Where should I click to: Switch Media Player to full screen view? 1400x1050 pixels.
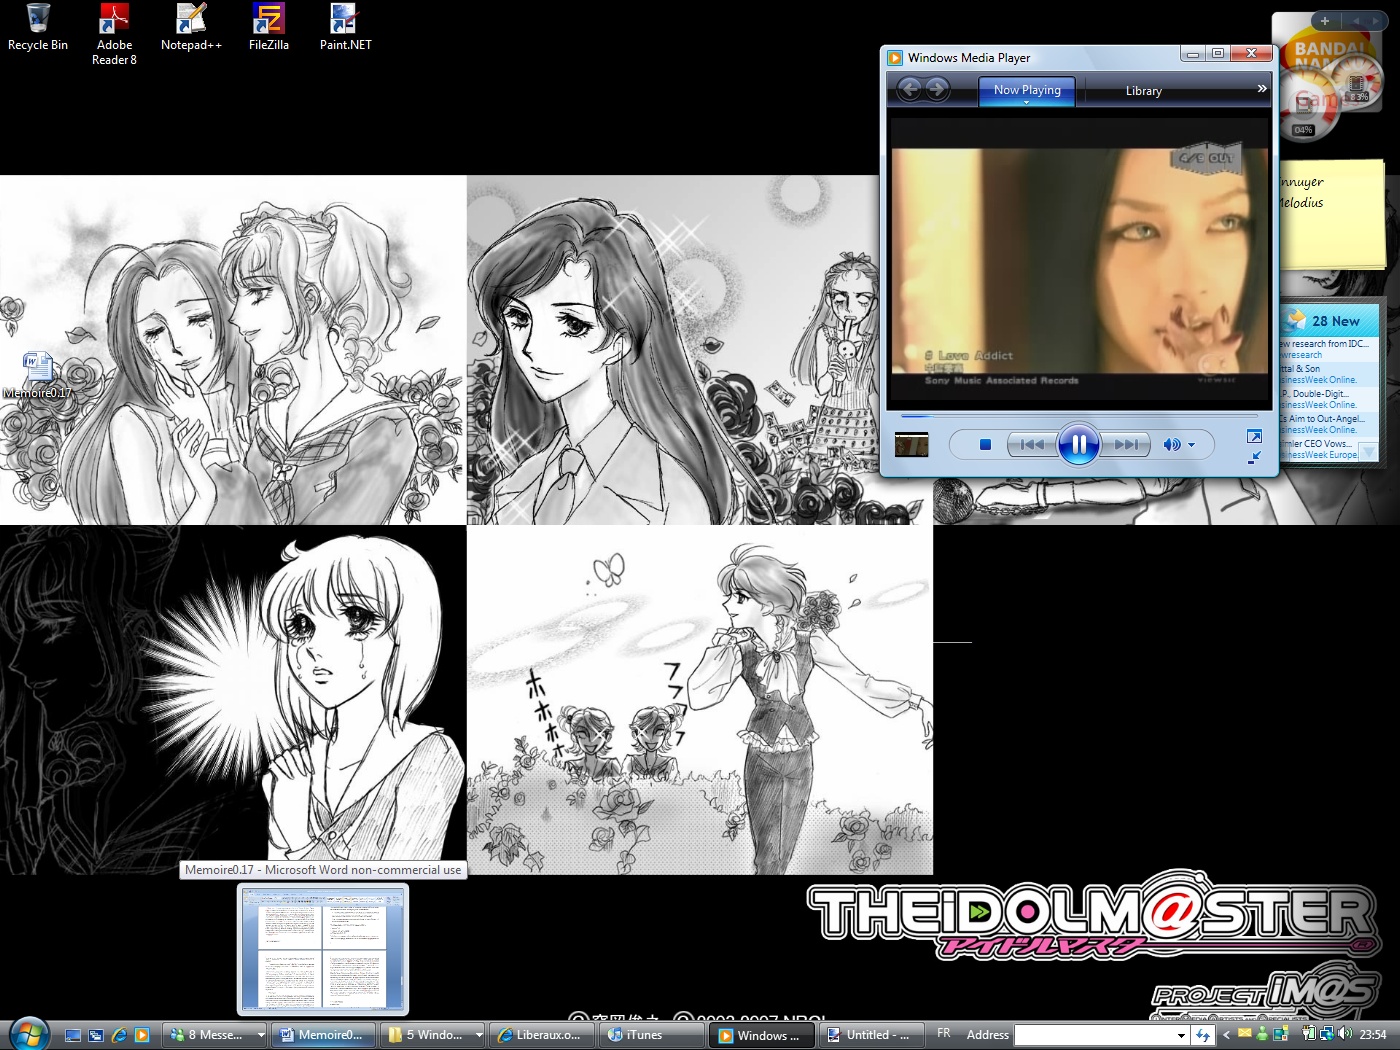(x=1254, y=436)
